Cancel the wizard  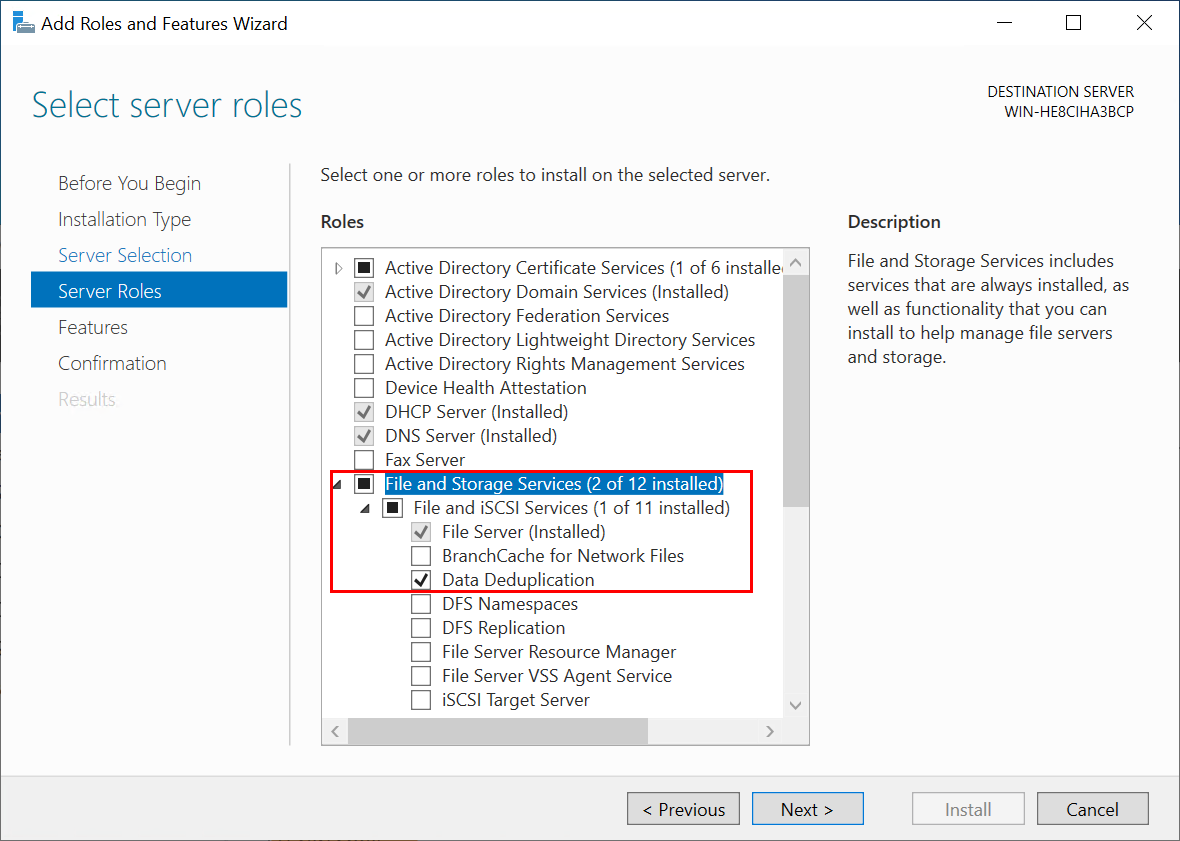[x=1092, y=809]
